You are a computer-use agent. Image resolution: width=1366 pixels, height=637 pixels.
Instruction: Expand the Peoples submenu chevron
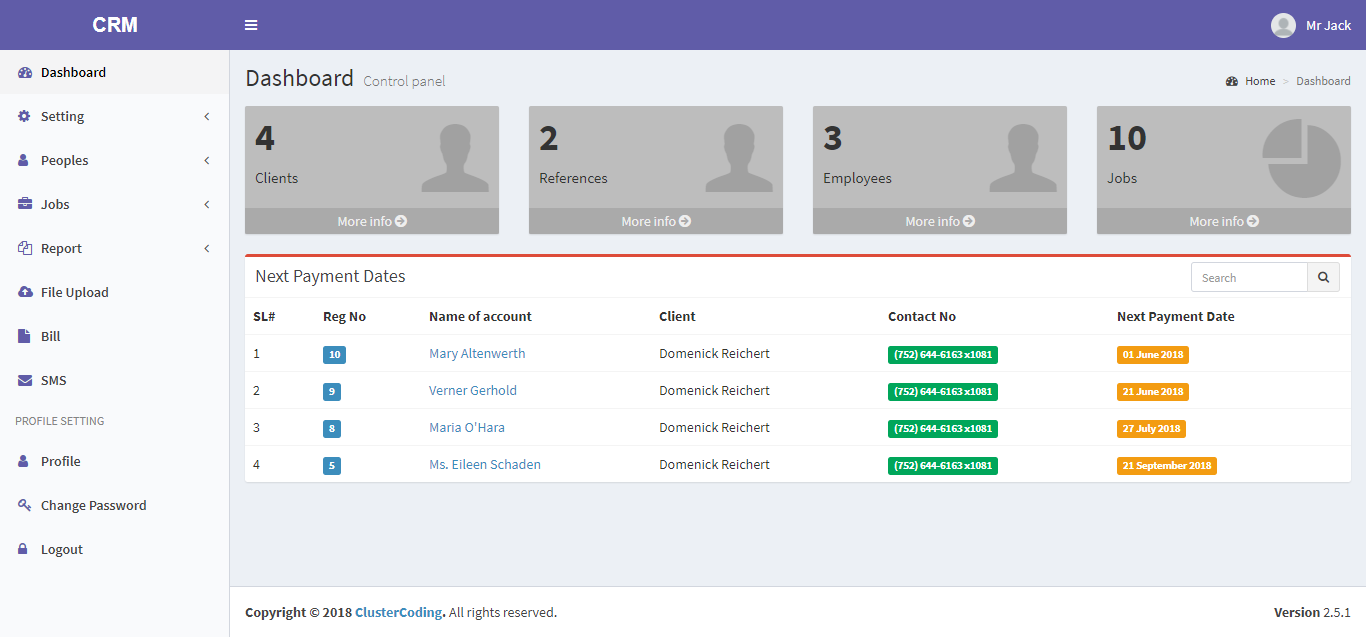click(207, 160)
